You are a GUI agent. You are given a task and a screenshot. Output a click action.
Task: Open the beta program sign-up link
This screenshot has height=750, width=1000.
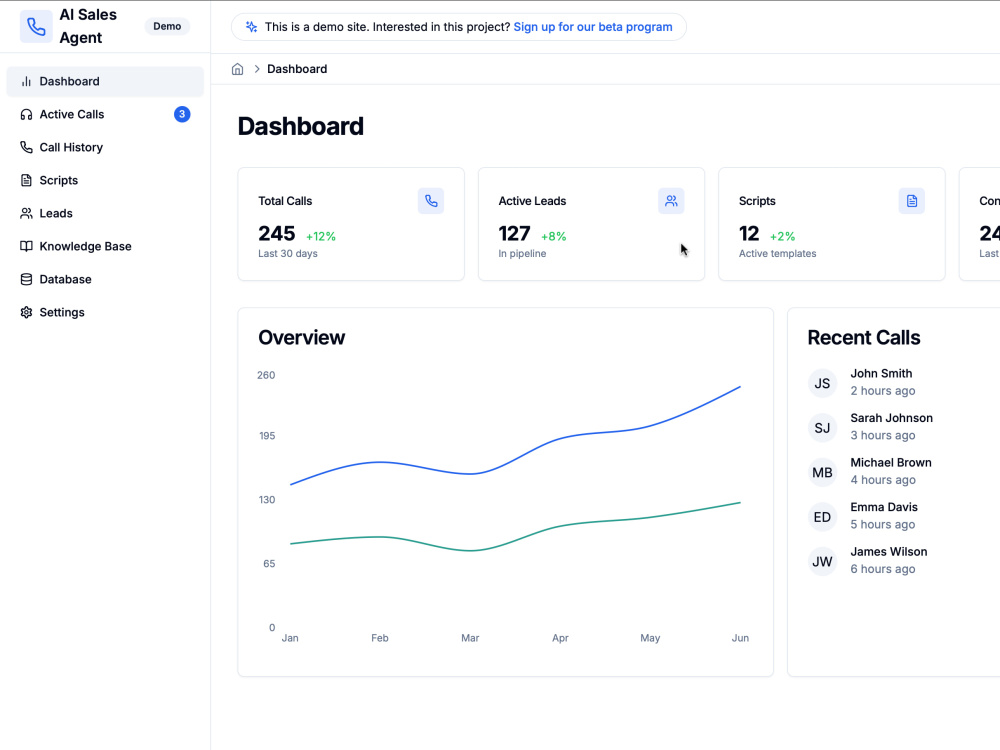pyautogui.click(x=592, y=27)
